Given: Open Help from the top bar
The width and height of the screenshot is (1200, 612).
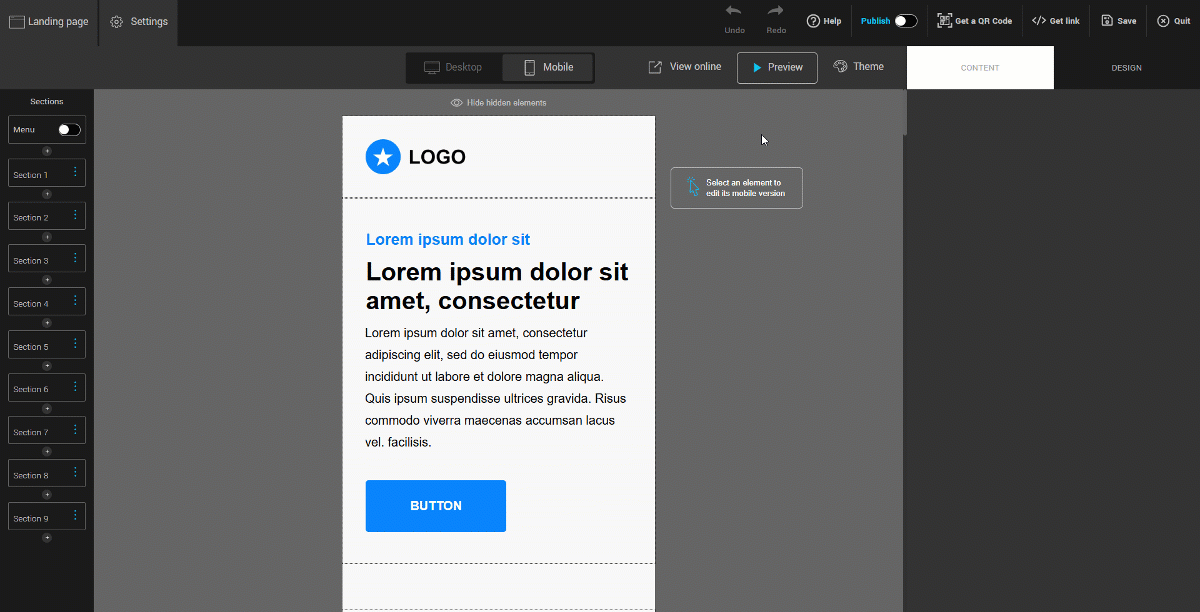Looking at the screenshot, I should (824, 21).
